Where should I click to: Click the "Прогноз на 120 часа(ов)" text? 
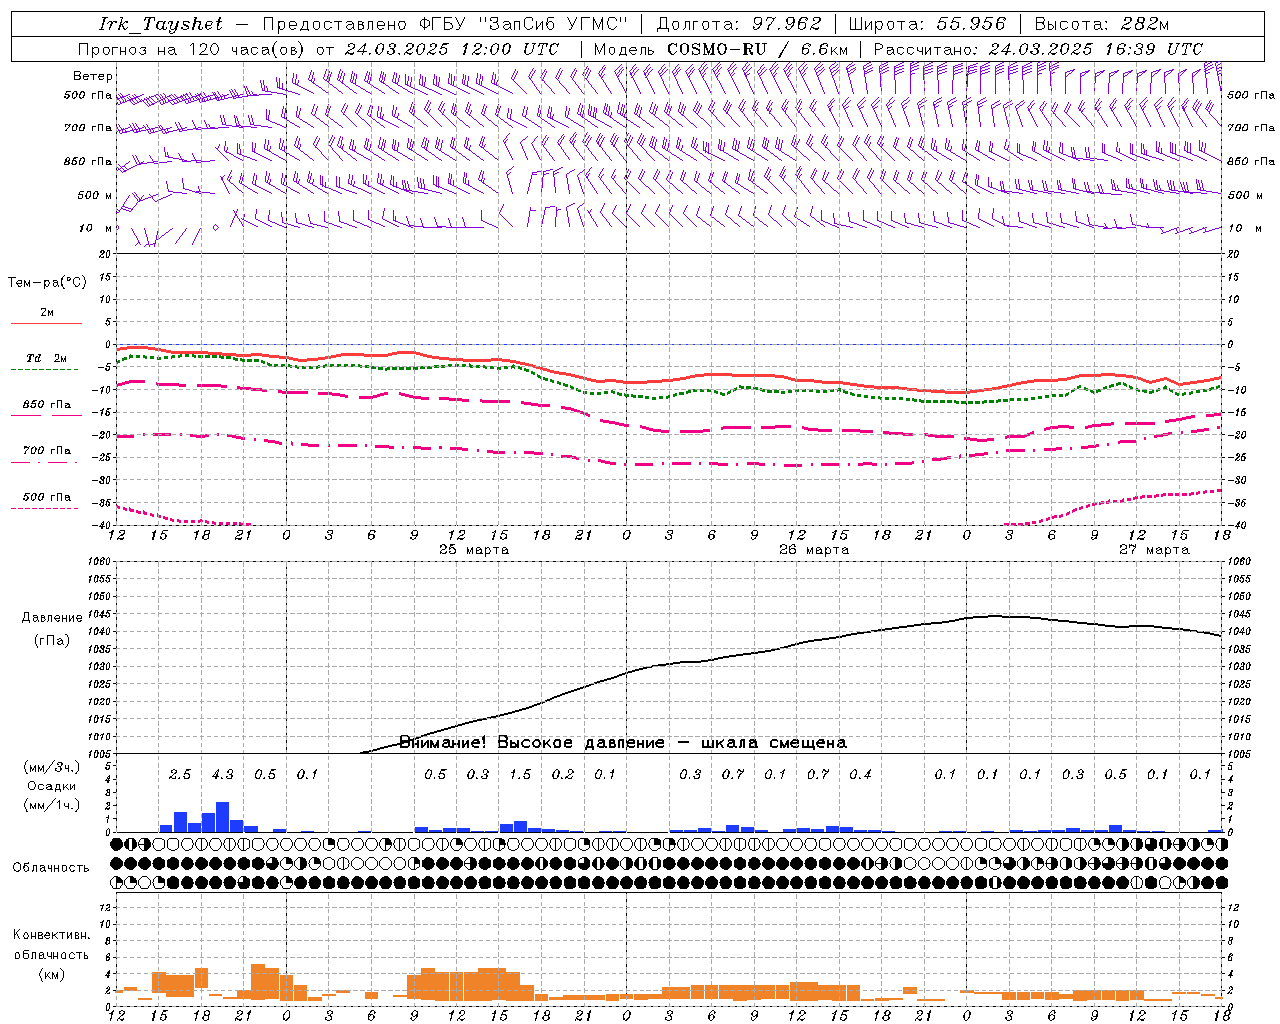click(192, 49)
